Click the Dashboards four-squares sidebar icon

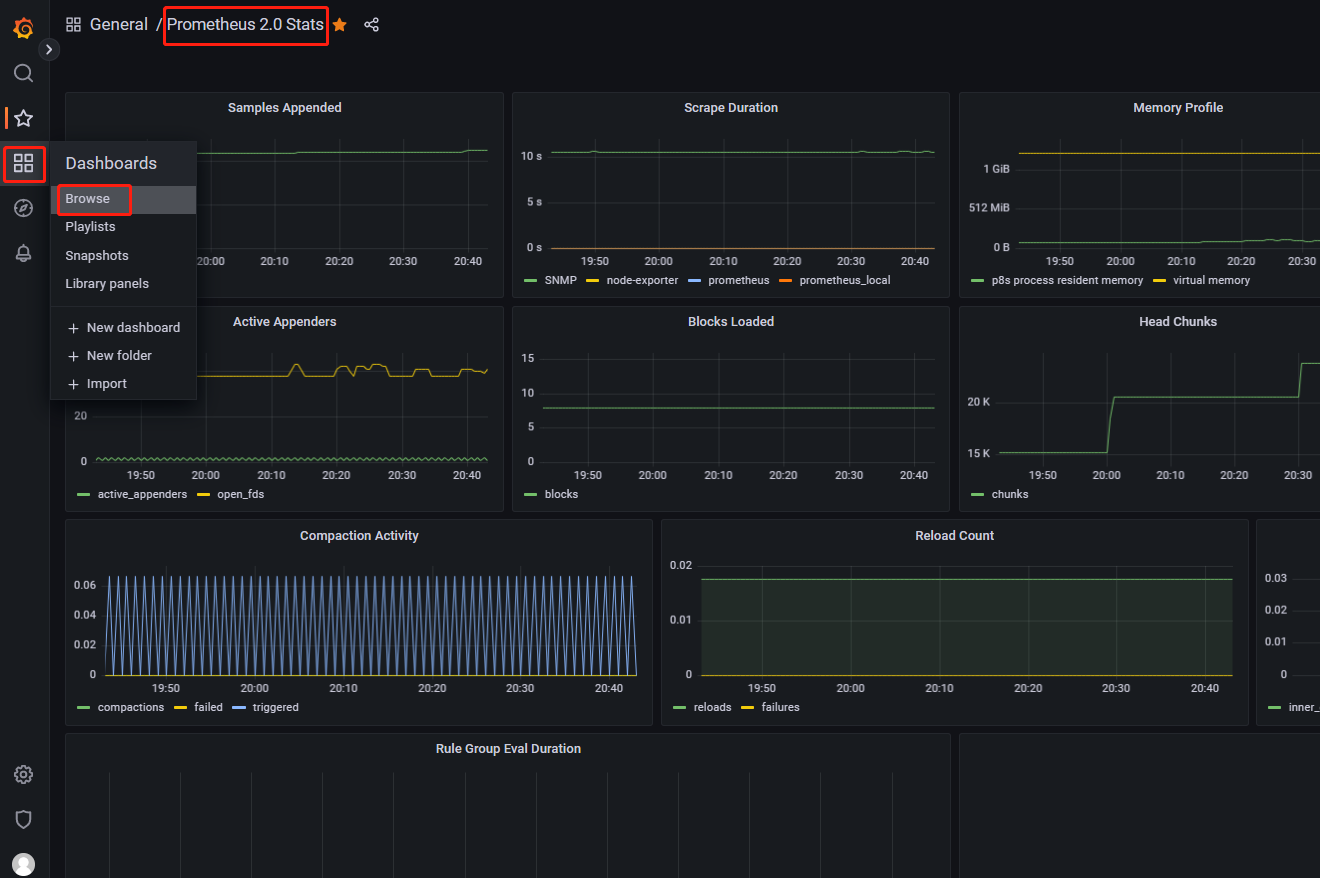point(24,163)
